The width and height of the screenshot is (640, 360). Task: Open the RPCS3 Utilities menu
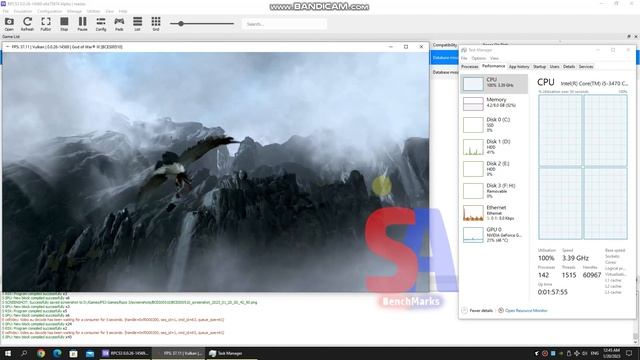93,11
